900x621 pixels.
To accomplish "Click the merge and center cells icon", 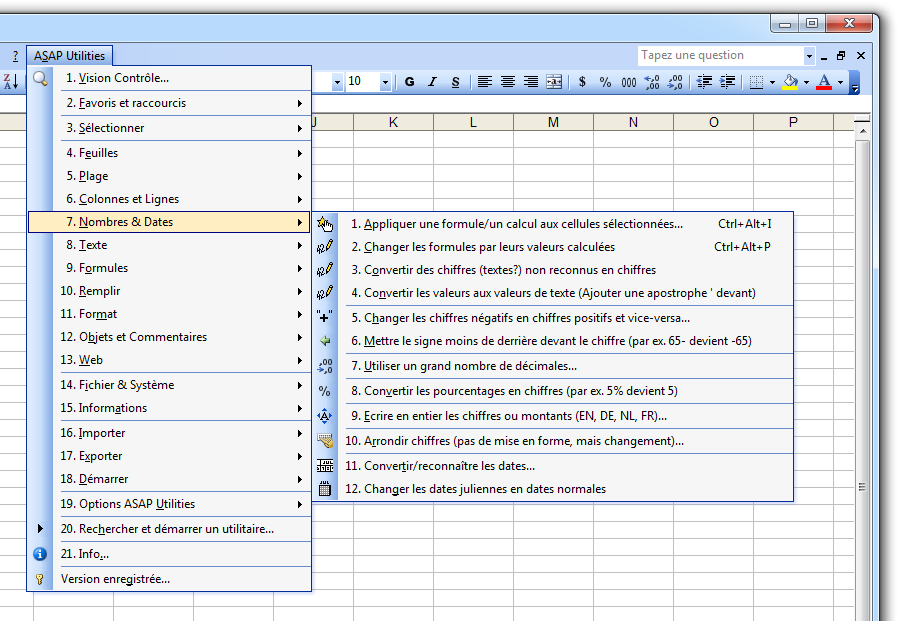I will click(x=554, y=82).
